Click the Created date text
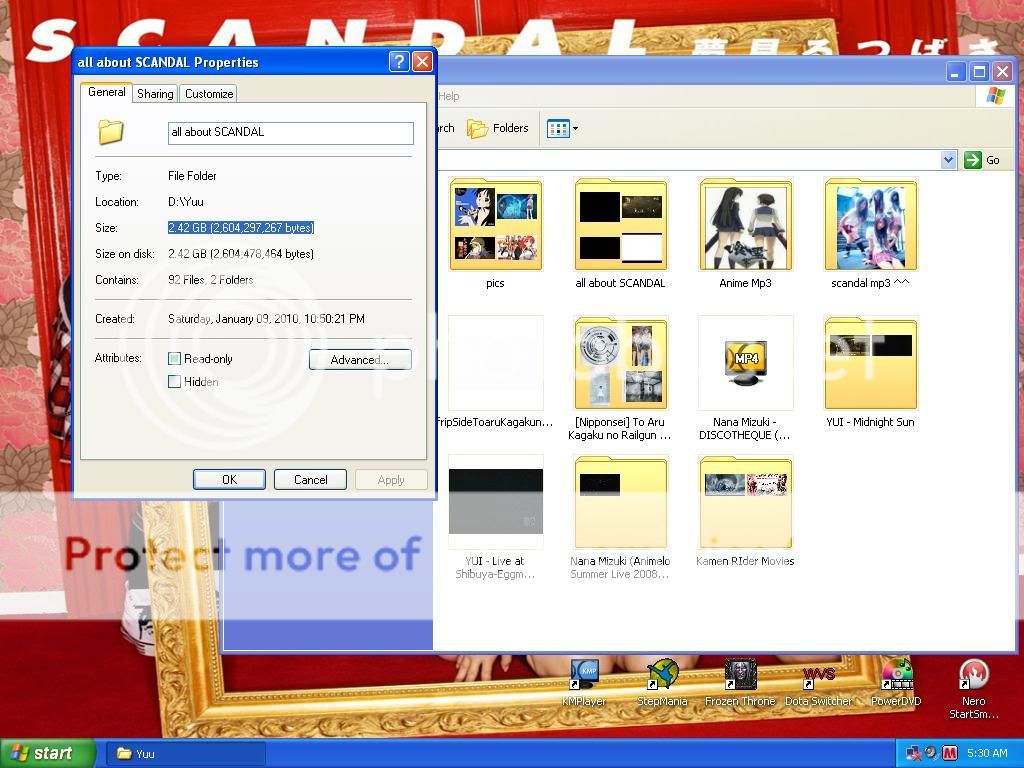The height and width of the screenshot is (768, 1024). pos(266,319)
